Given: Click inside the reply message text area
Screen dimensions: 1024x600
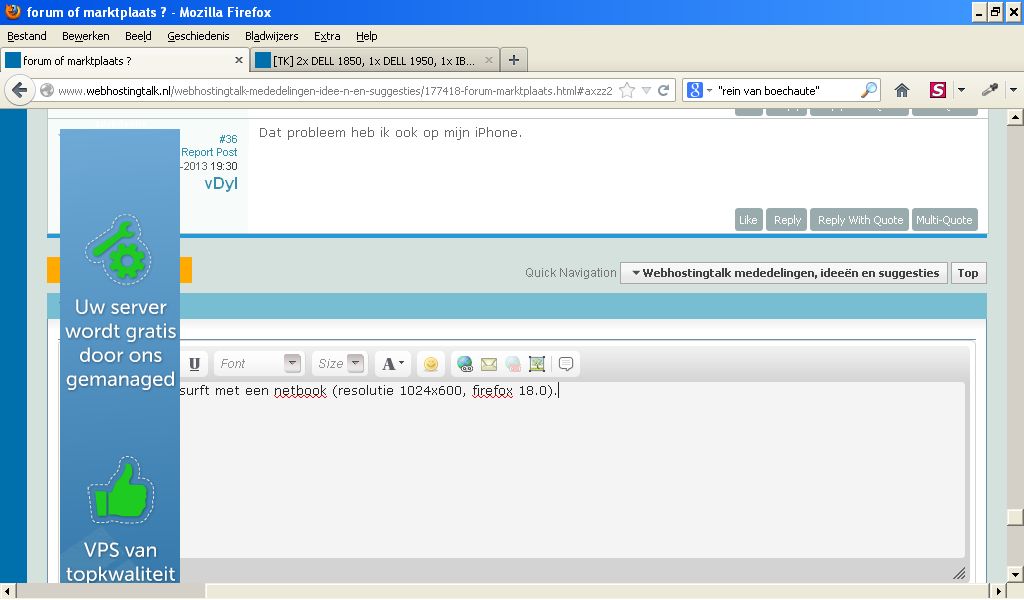Looking at the screenshot, I should point(571,470).
